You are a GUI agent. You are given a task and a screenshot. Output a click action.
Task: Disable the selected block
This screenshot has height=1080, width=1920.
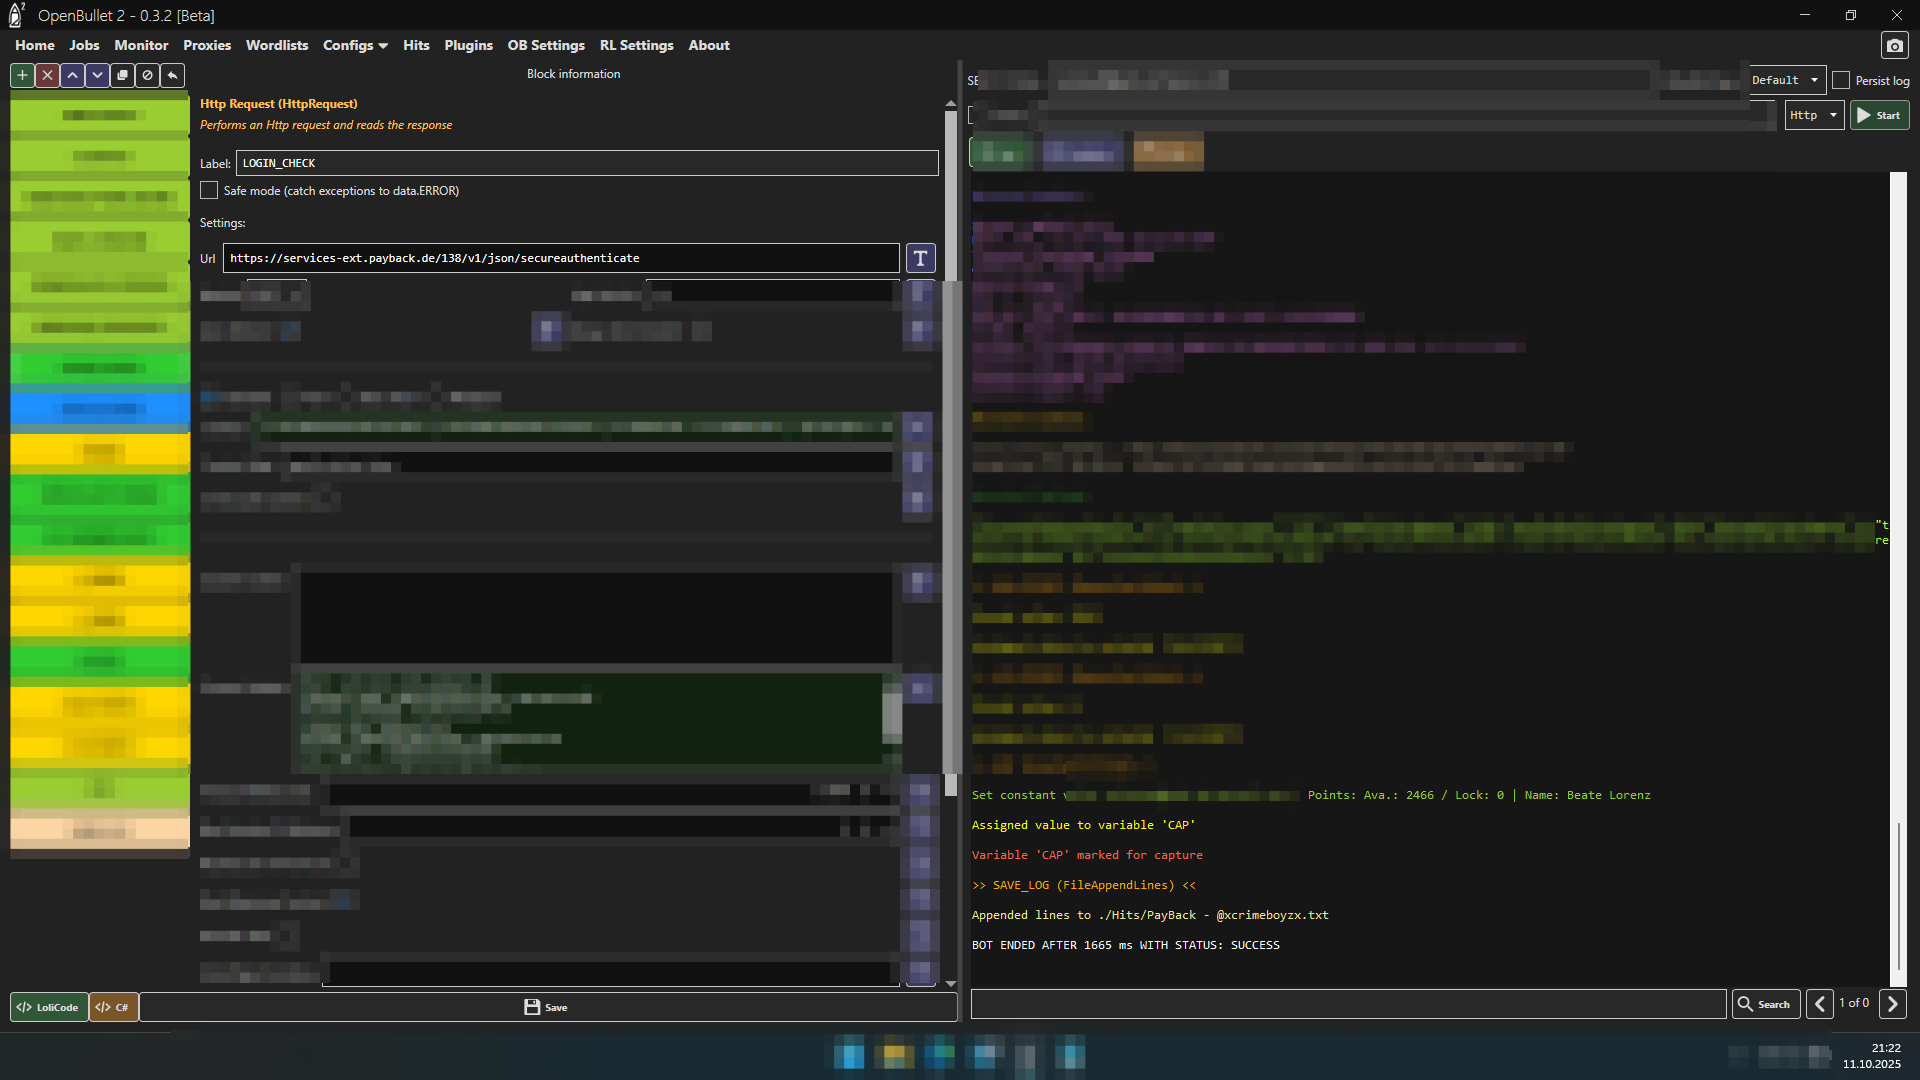[x=147, y=75]
